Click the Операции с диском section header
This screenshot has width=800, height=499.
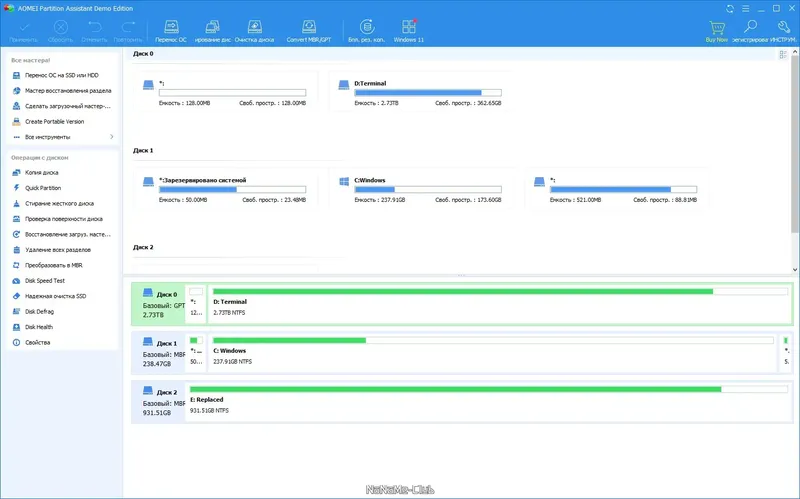(40, 158)
